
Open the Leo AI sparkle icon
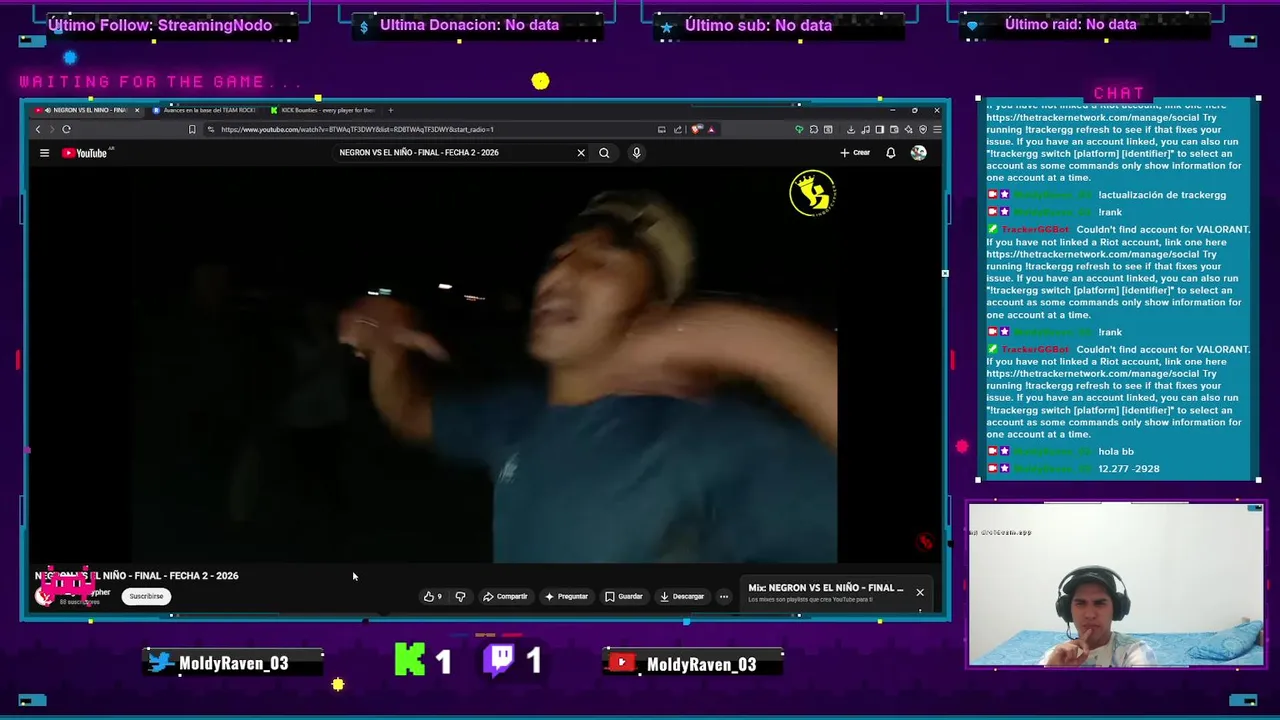pos(909,129)
